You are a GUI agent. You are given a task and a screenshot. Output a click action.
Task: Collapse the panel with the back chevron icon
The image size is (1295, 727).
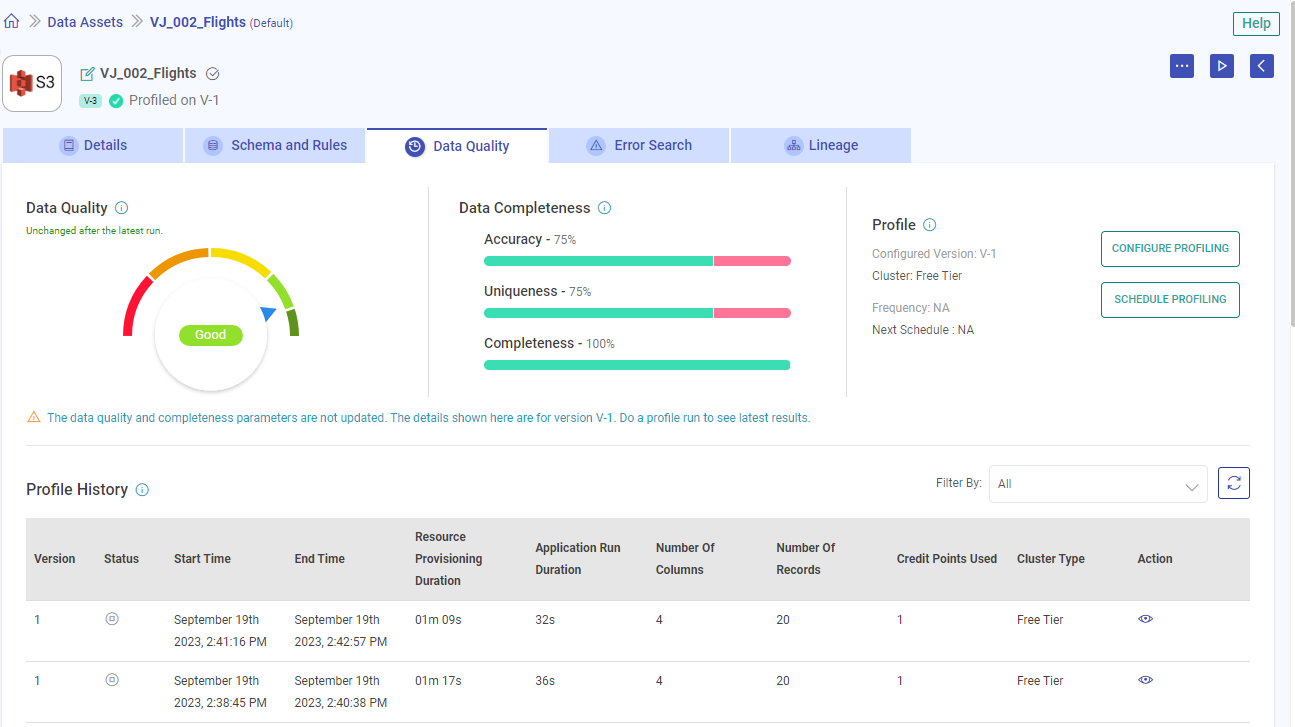(1261, 65)
